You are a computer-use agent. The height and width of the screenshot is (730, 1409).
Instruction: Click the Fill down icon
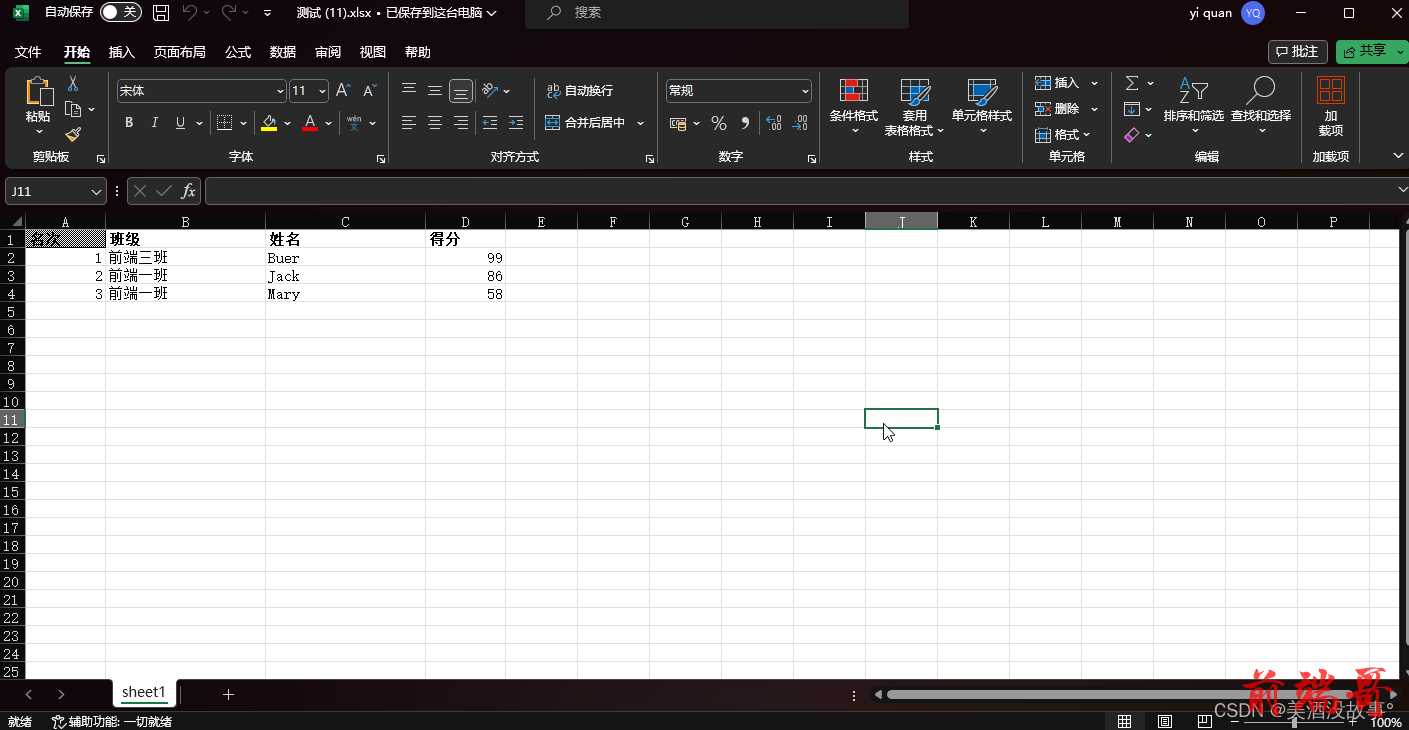click(1132, 109)
